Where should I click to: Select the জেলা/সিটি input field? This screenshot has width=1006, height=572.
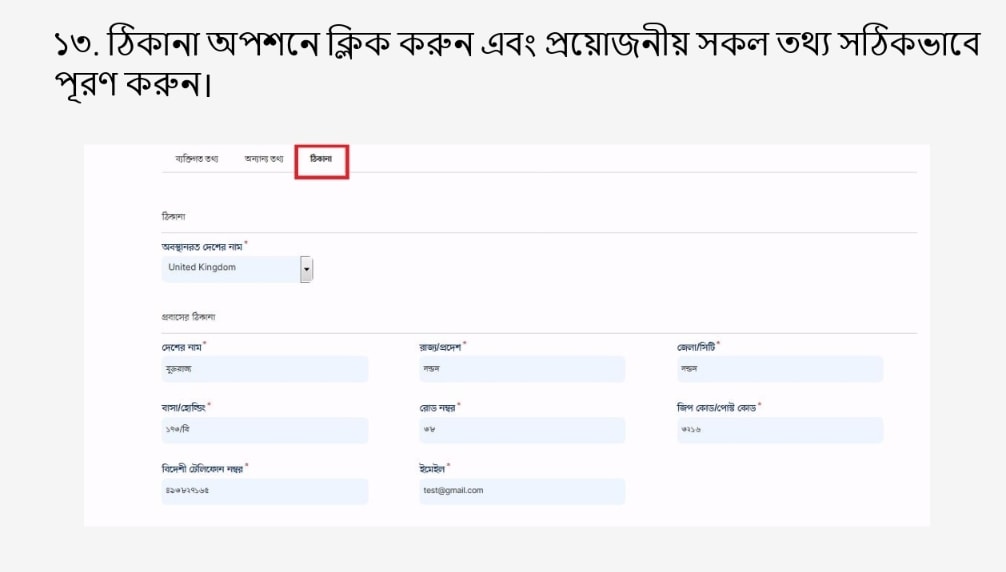tap(779, 369)
